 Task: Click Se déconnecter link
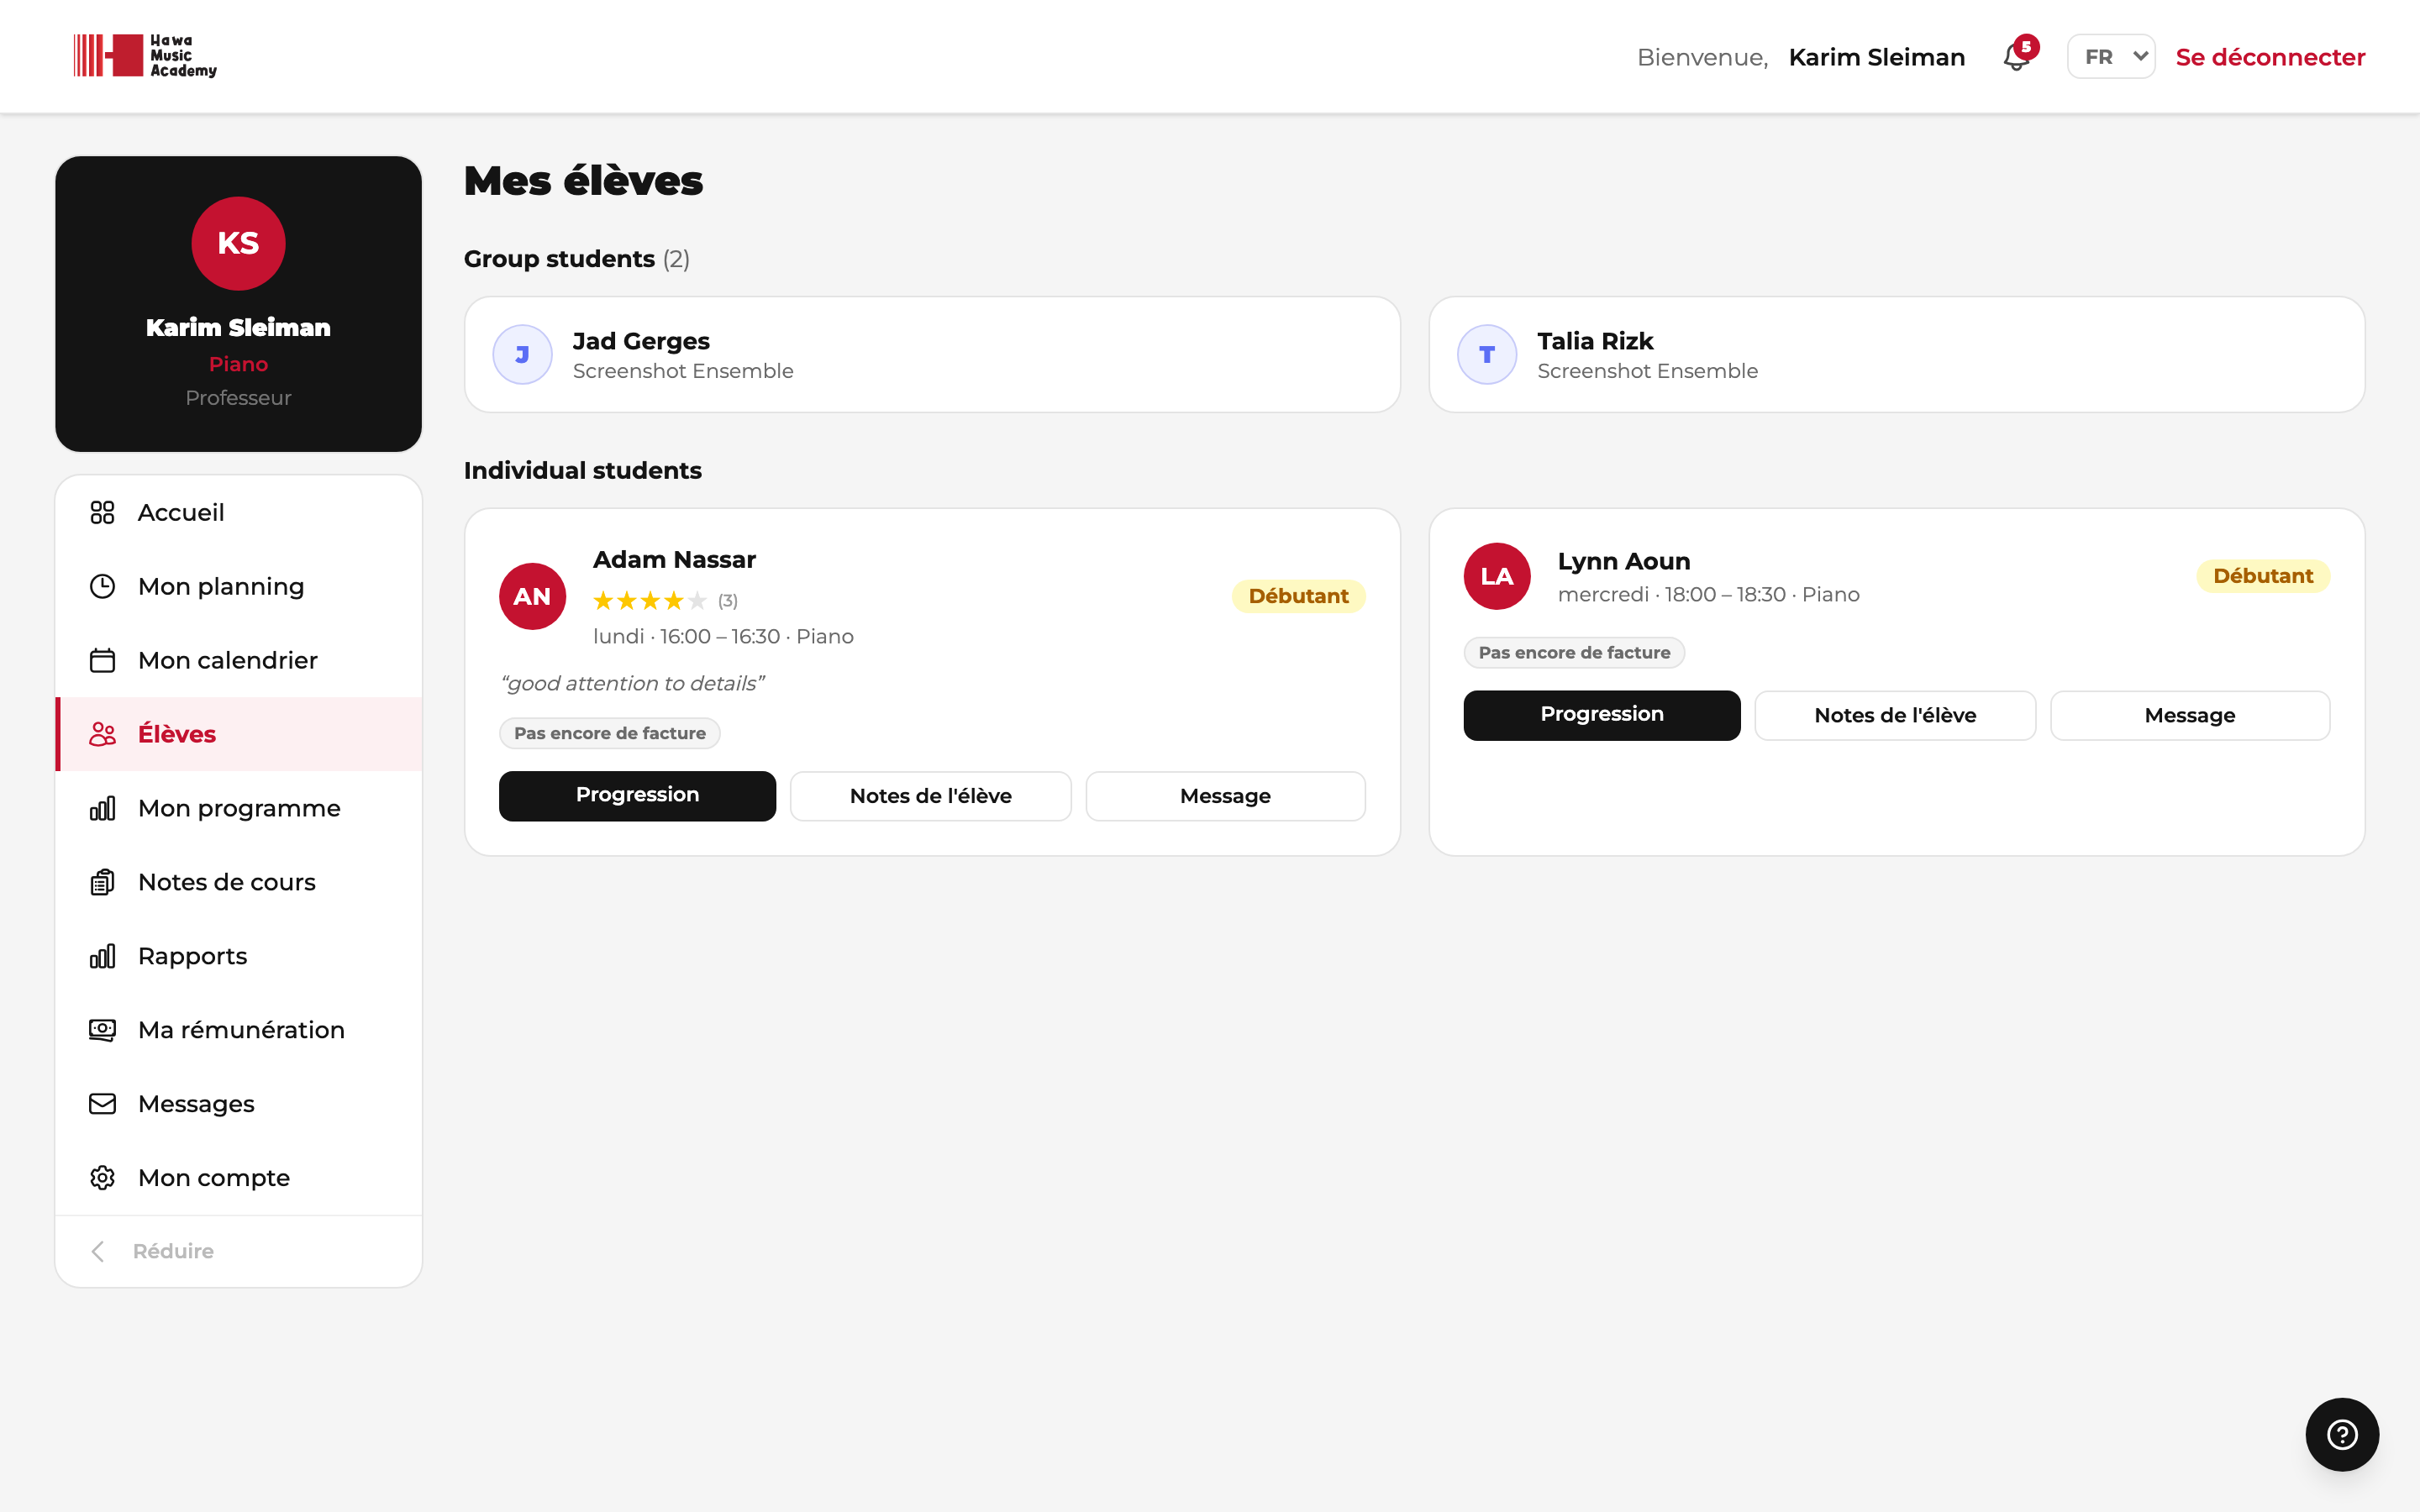[2270, 57]
